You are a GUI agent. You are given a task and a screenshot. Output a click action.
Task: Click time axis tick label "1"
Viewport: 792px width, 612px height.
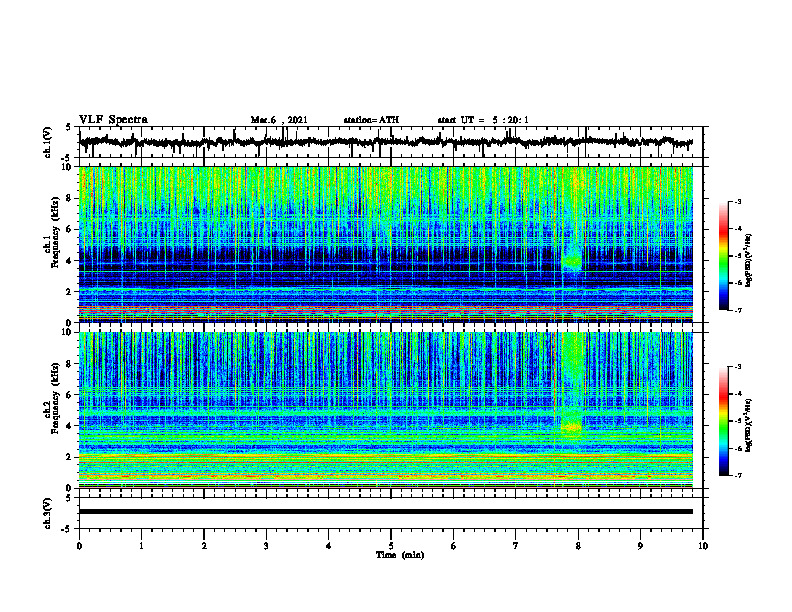point(141,546)
